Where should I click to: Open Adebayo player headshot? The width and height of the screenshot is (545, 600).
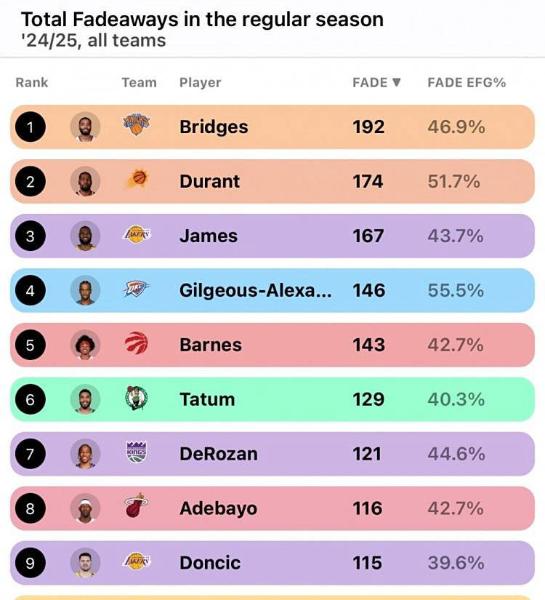click(85, 509)
